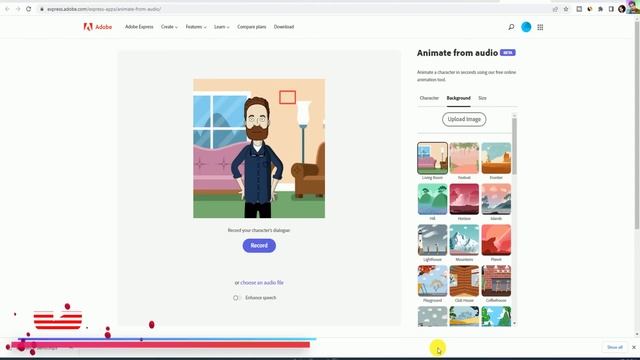Click the Adobe logo in the header
640x360 pixels.
[98, 27]
